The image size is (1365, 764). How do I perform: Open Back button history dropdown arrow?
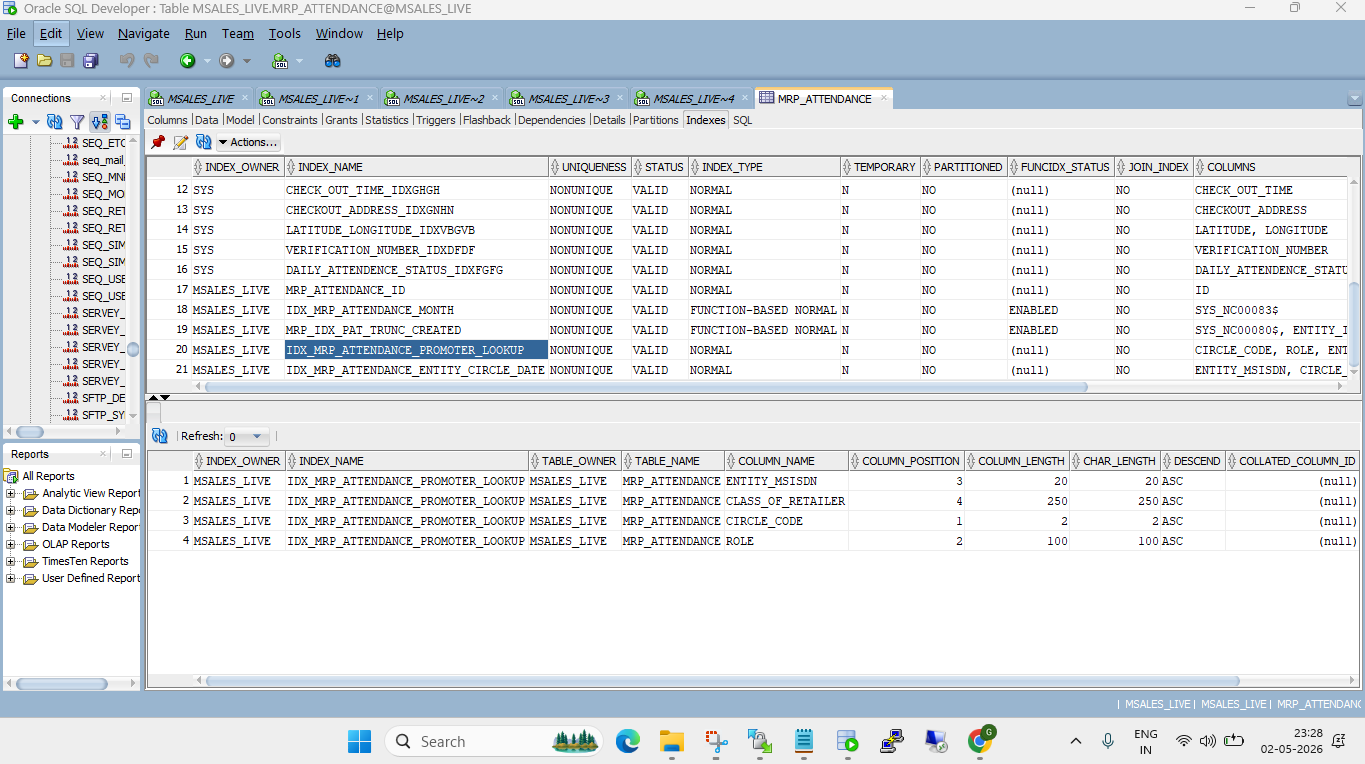coord(207,61)
